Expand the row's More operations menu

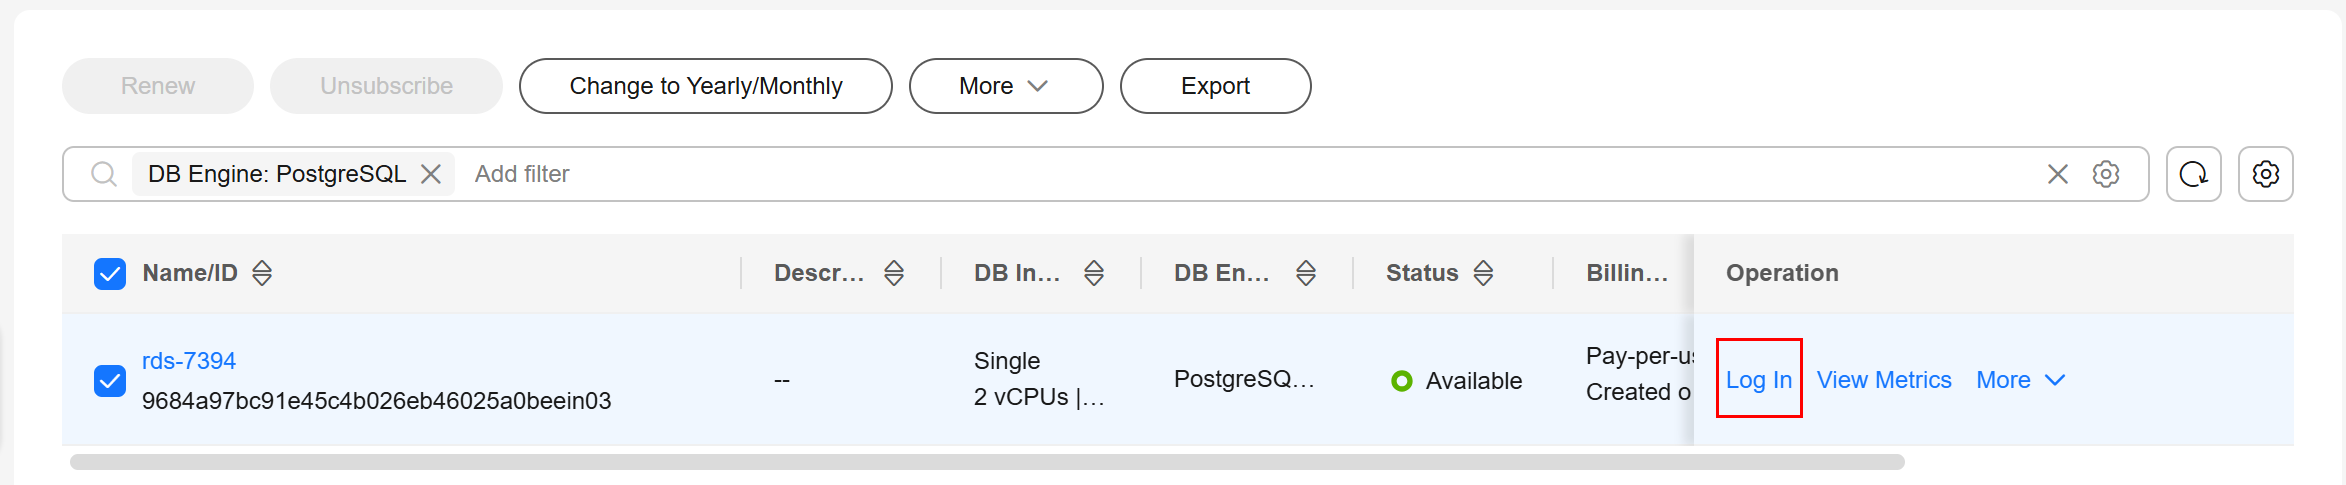(x=2020, y=380)
